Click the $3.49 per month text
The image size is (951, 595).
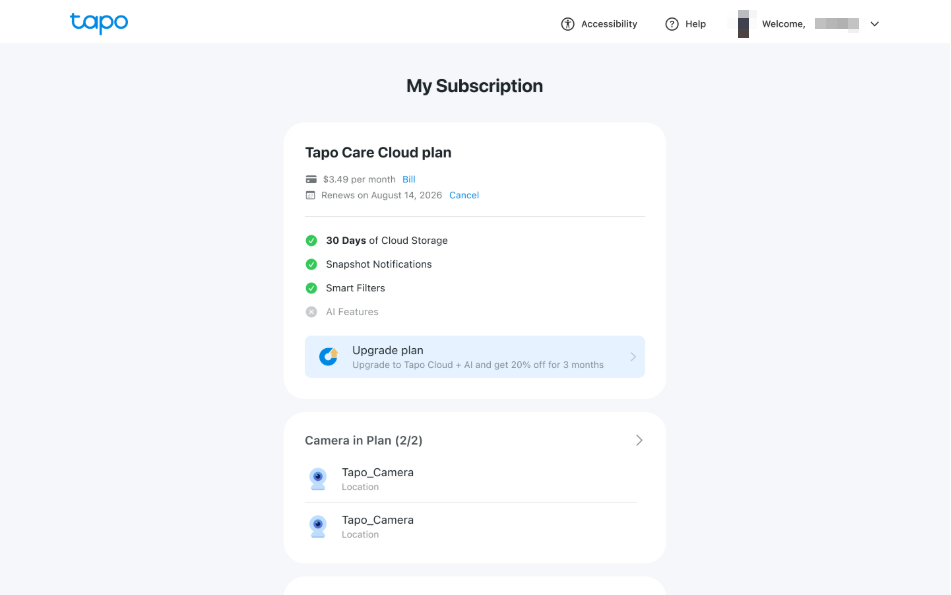359,180
